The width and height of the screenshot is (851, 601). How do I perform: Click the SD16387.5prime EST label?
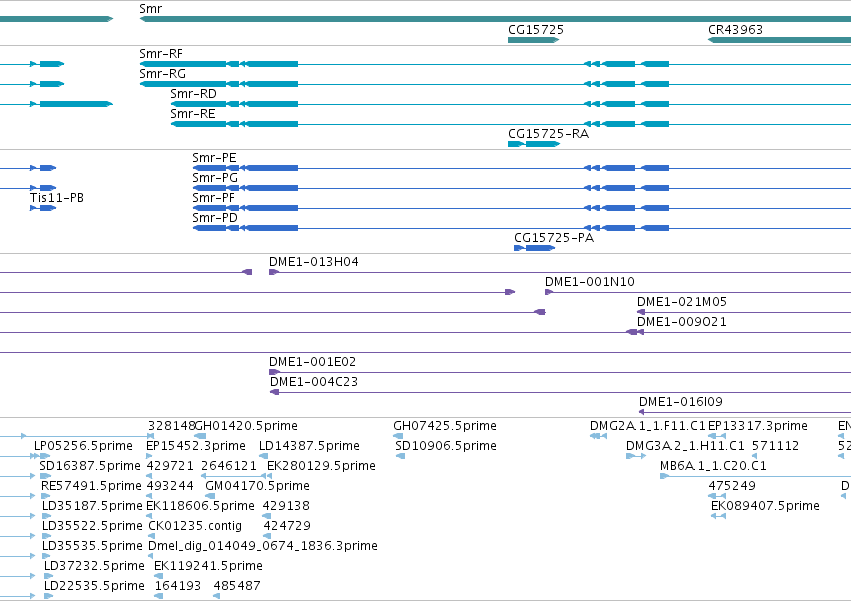[x=90, y=466]
